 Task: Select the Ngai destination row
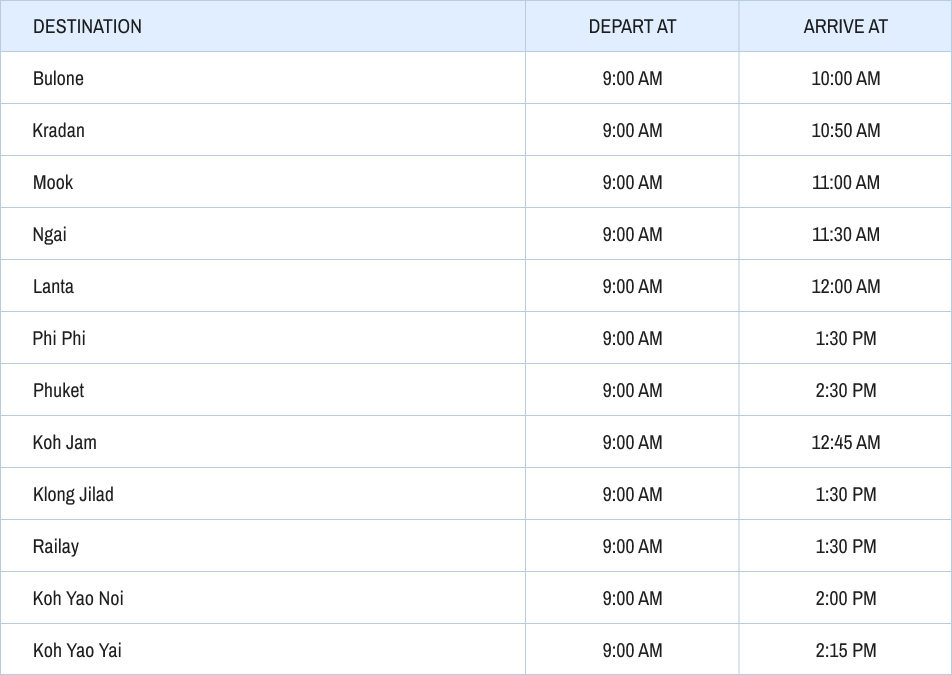476,234
